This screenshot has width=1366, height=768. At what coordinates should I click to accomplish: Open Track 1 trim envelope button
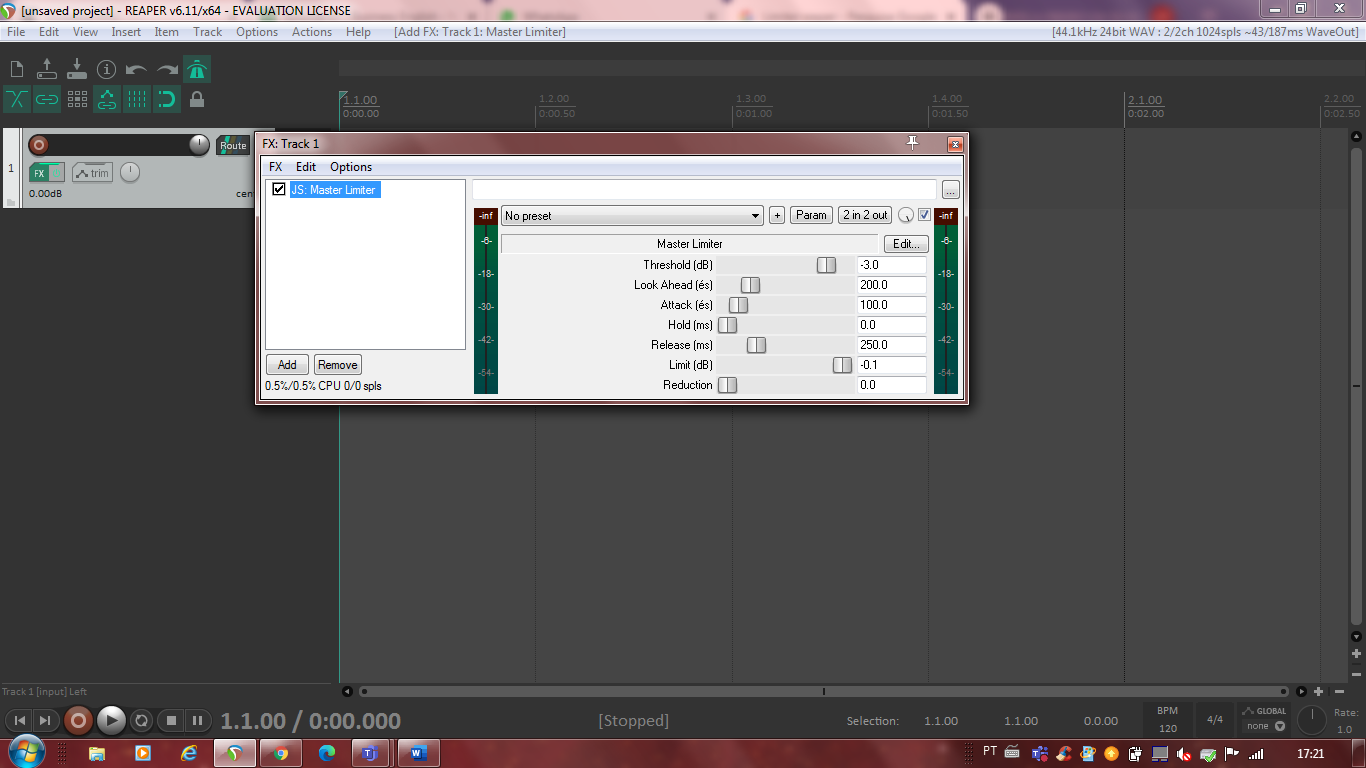93,173
